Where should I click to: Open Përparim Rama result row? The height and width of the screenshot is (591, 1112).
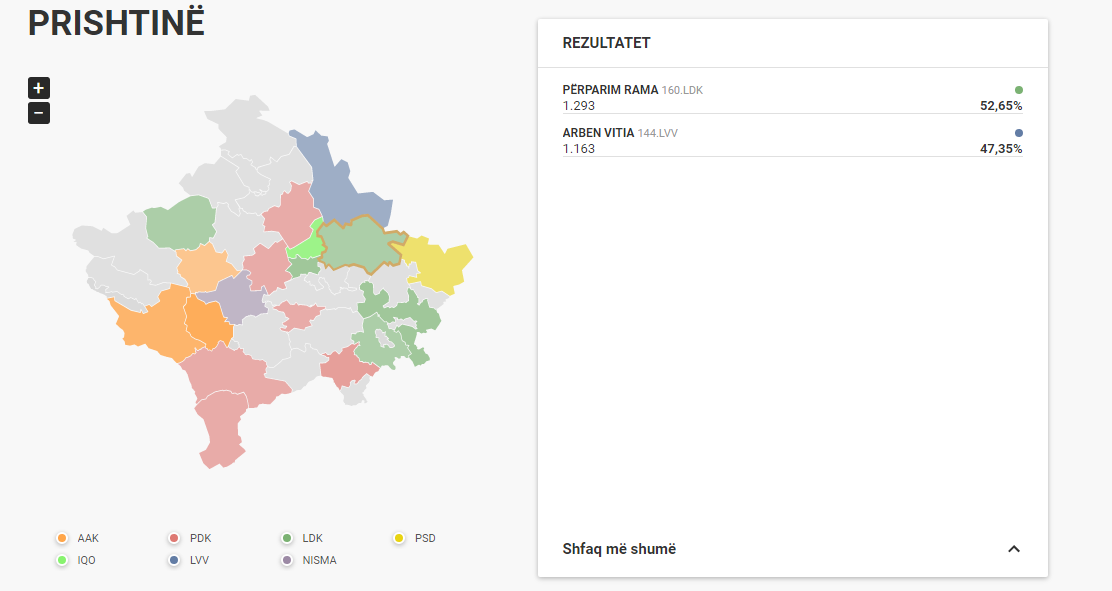[x=792, y=98]
